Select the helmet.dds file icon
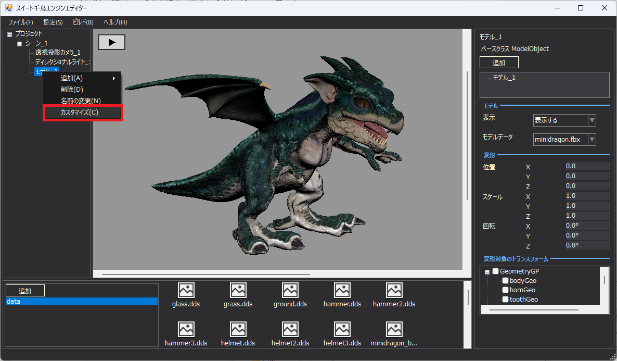The height and width of the screenshot is (361, 617). 238,329
